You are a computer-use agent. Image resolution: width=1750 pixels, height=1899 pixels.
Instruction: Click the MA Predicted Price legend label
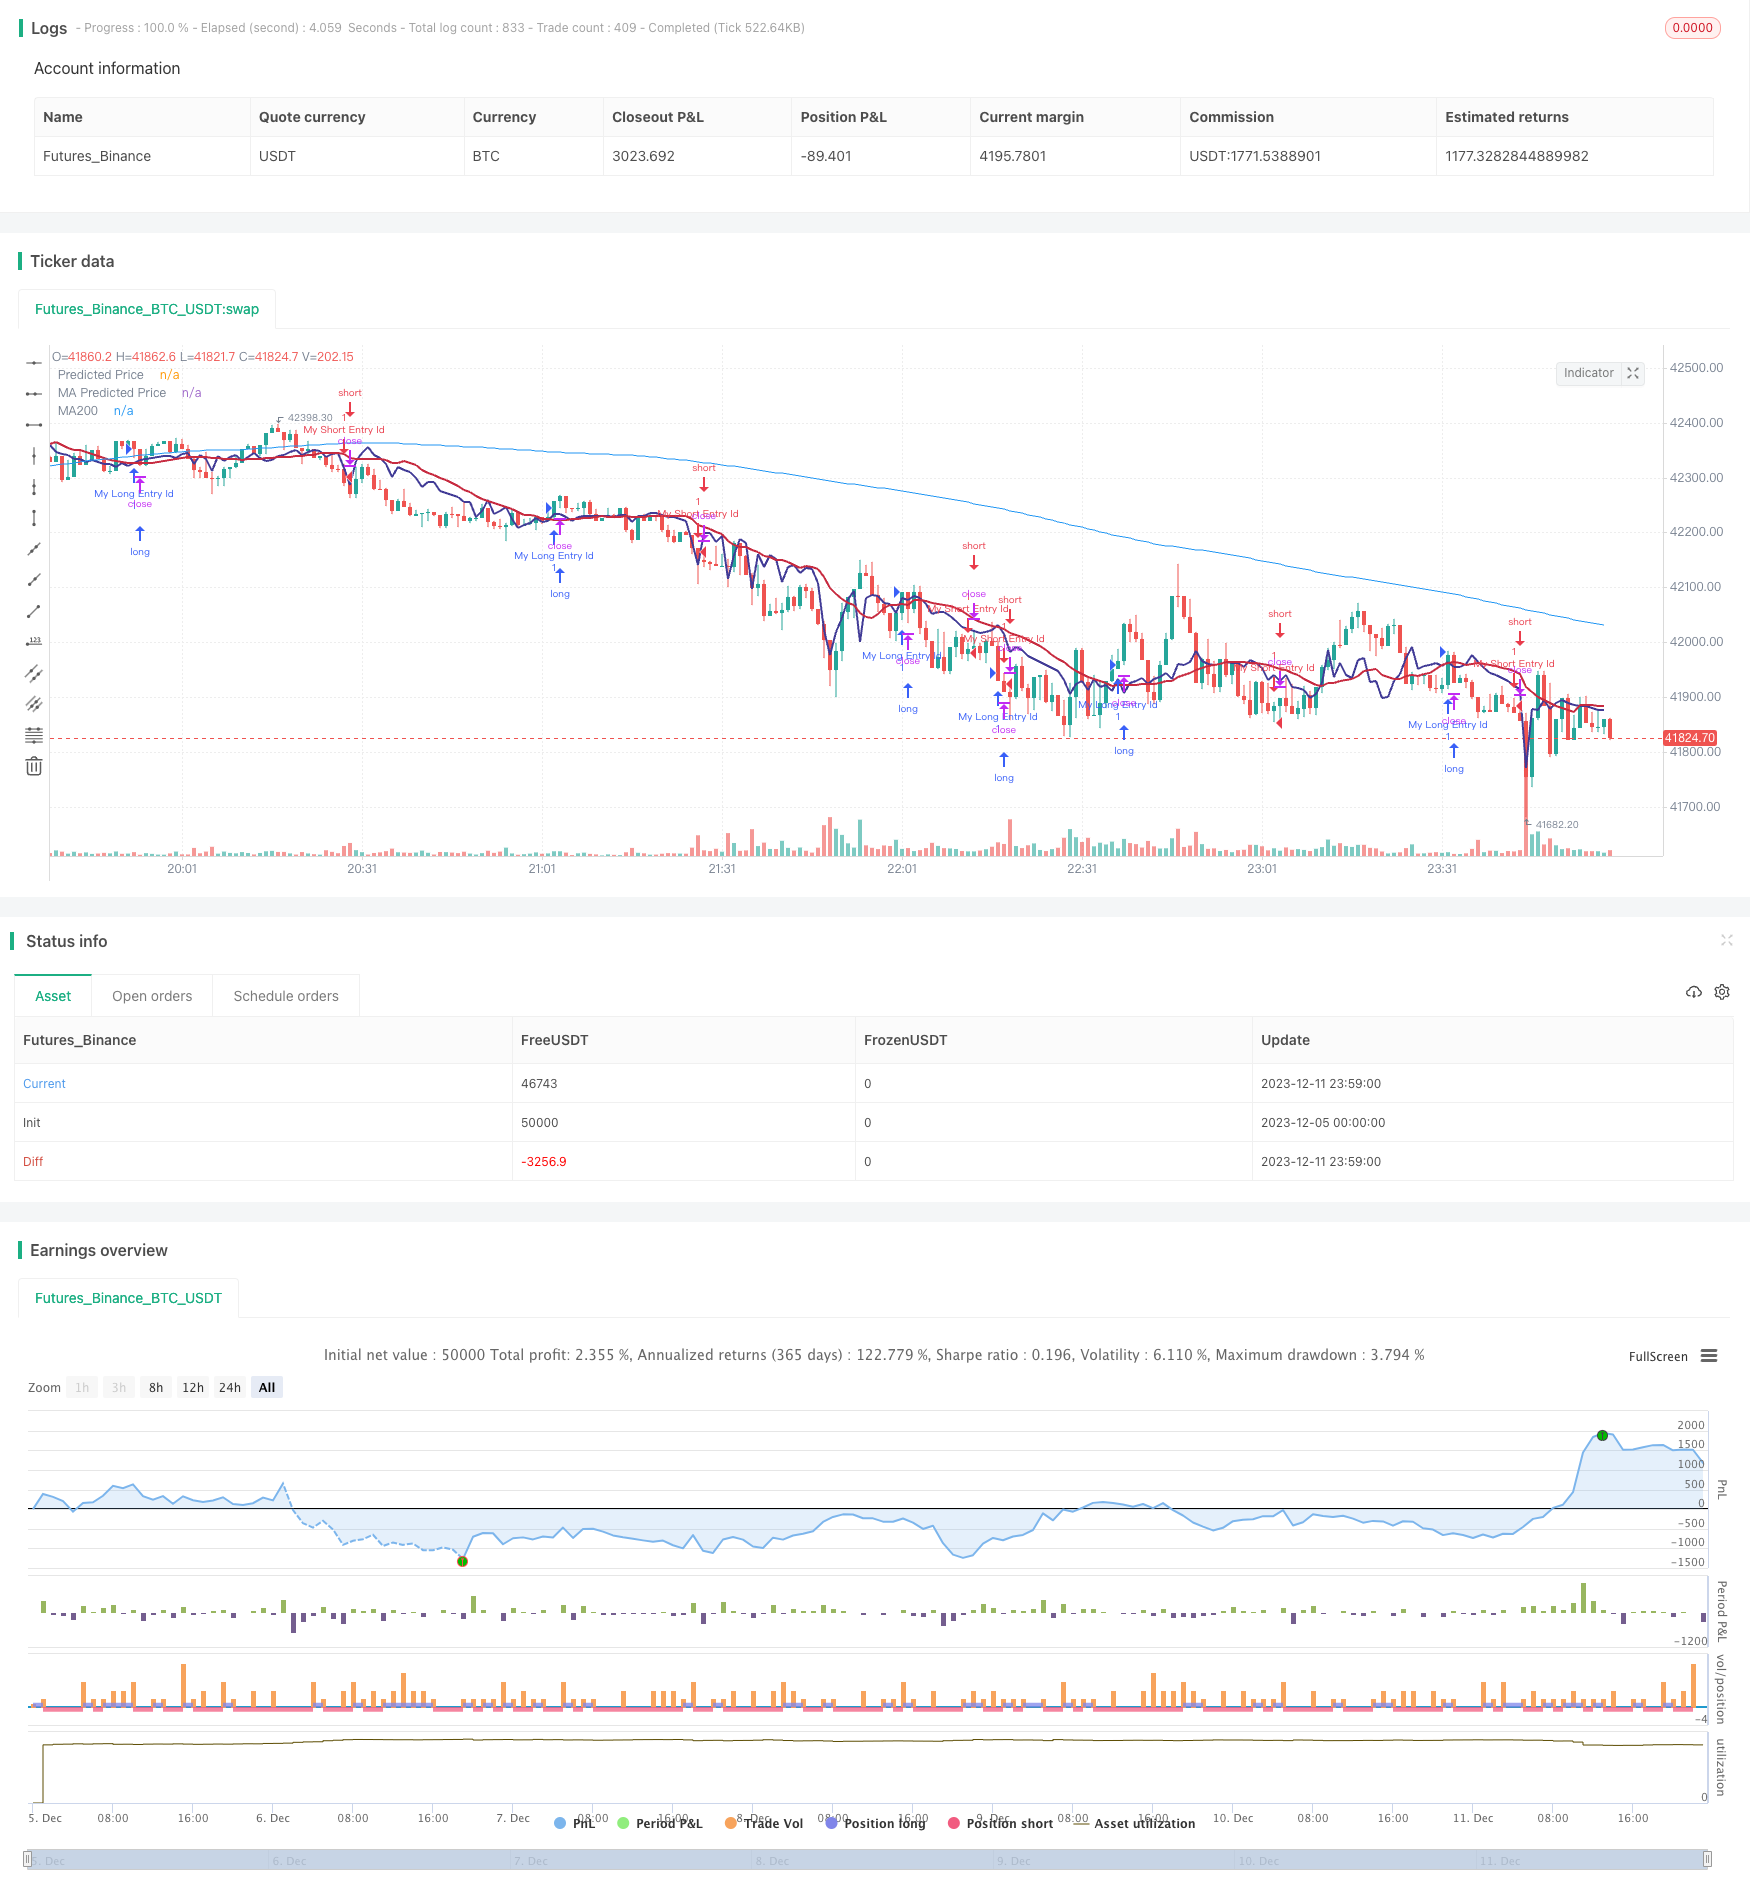pyautogui.click(x=112, y=393)
